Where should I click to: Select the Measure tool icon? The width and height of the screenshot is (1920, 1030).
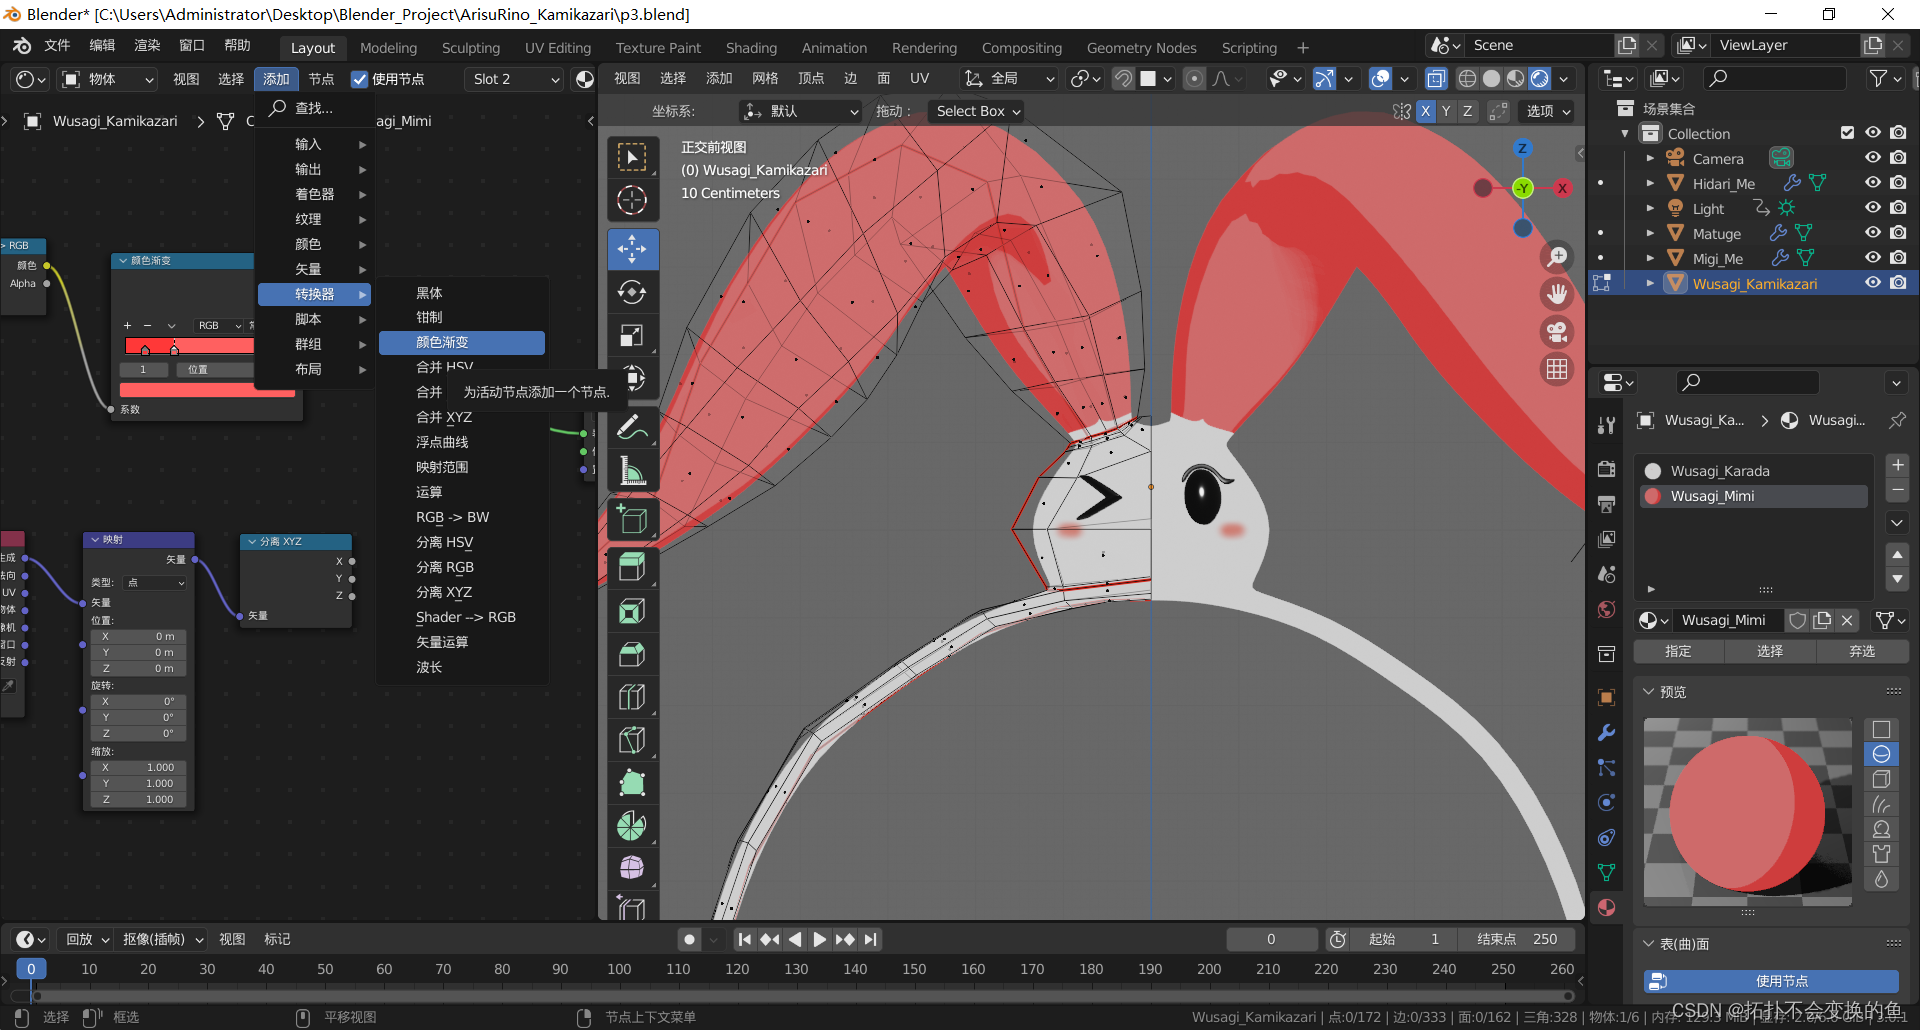pos(632,471)
